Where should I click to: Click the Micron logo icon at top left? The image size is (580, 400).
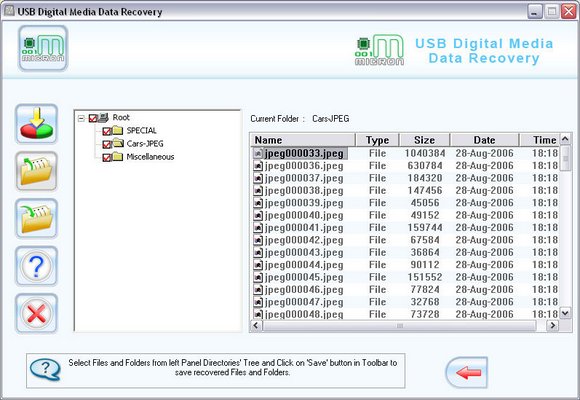pos(43,48)
